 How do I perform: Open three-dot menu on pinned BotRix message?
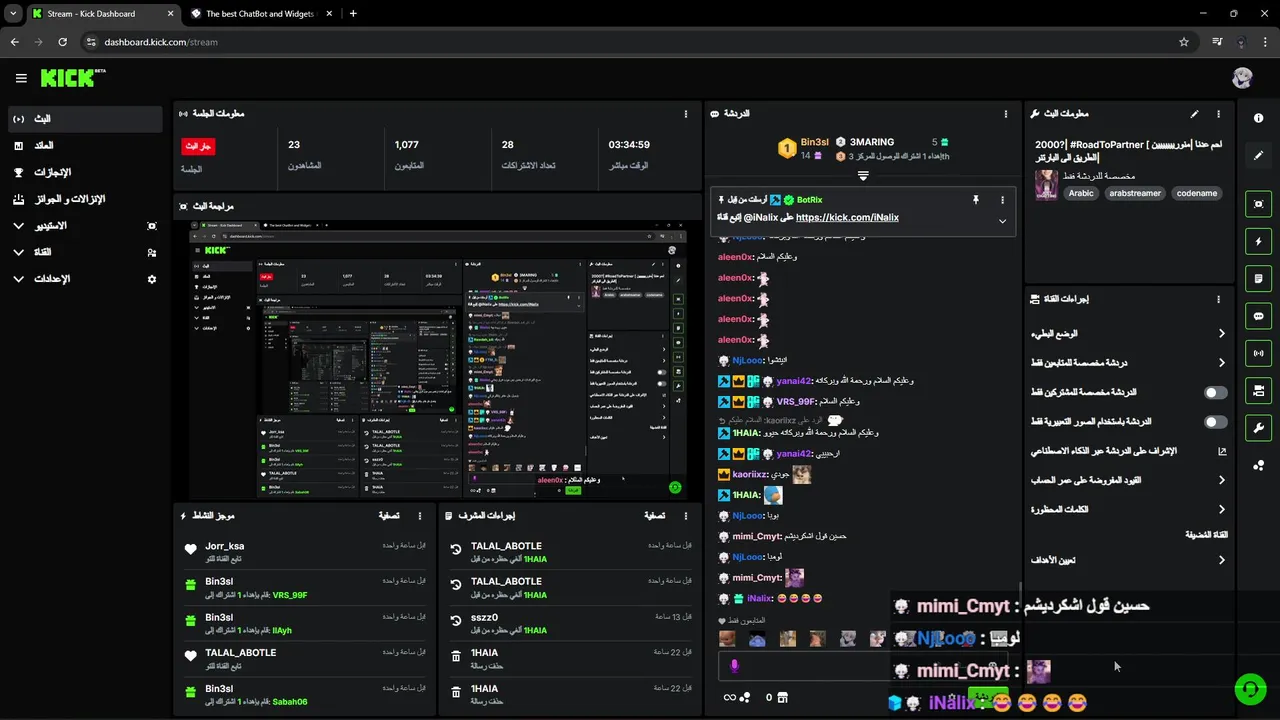[x=1002, y=200]
